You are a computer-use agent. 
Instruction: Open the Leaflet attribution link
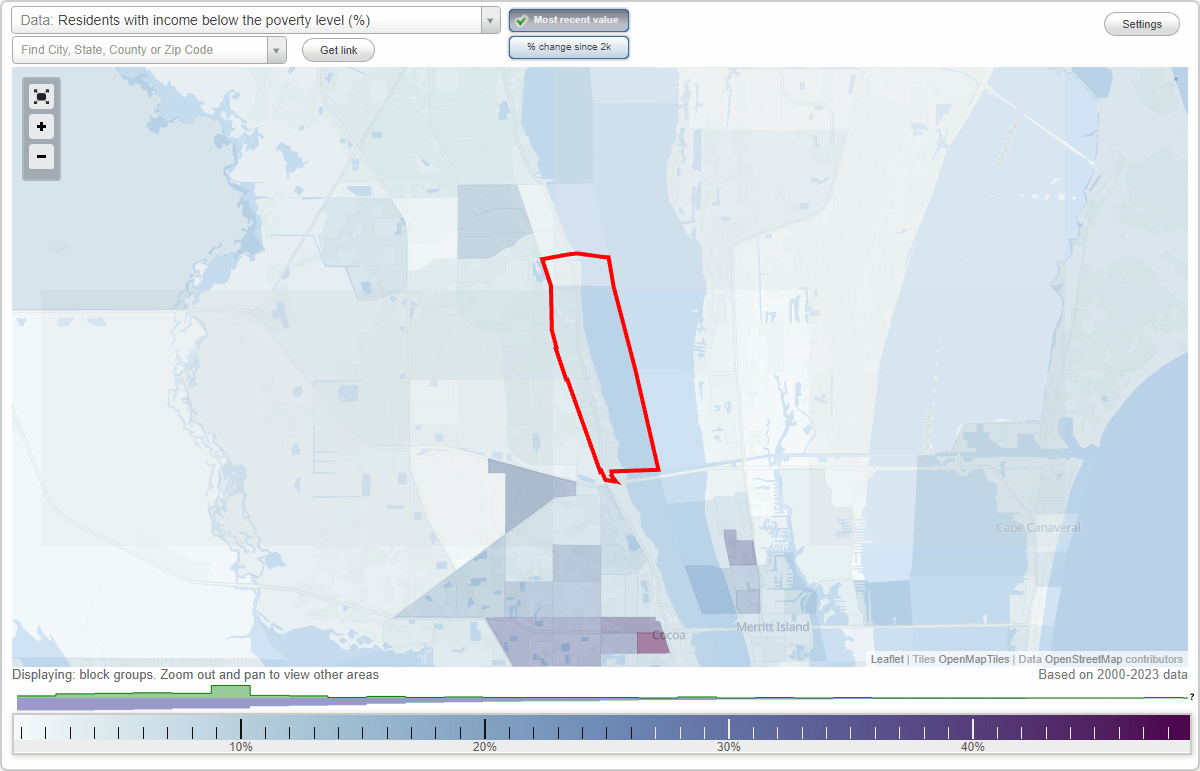pyautogui.click(x=886, y=659)
